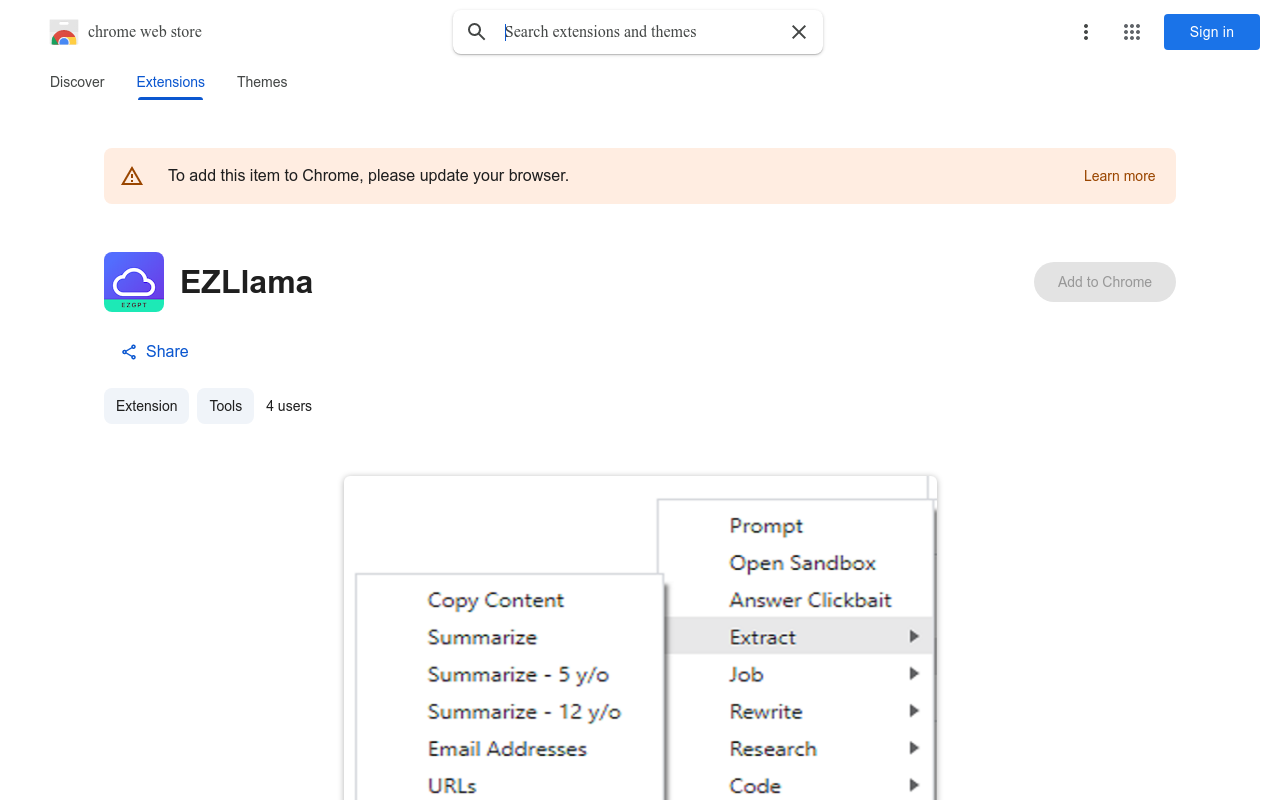
Task: Select the Extensions tab
Action: [170, 82]
